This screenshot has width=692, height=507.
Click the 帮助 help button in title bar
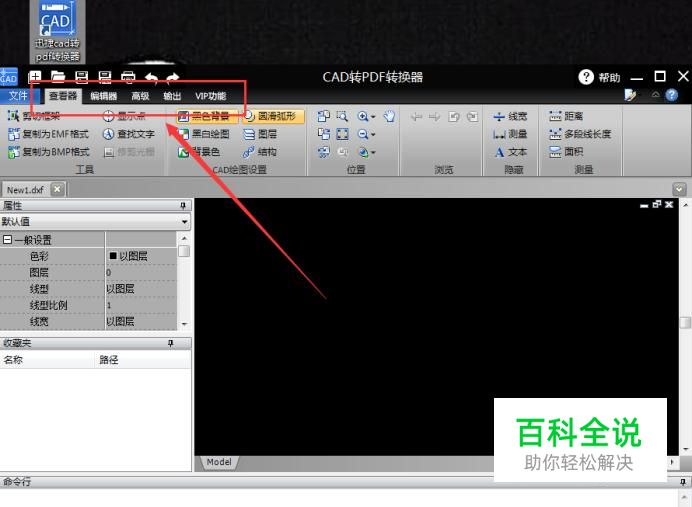pos(599,77)
